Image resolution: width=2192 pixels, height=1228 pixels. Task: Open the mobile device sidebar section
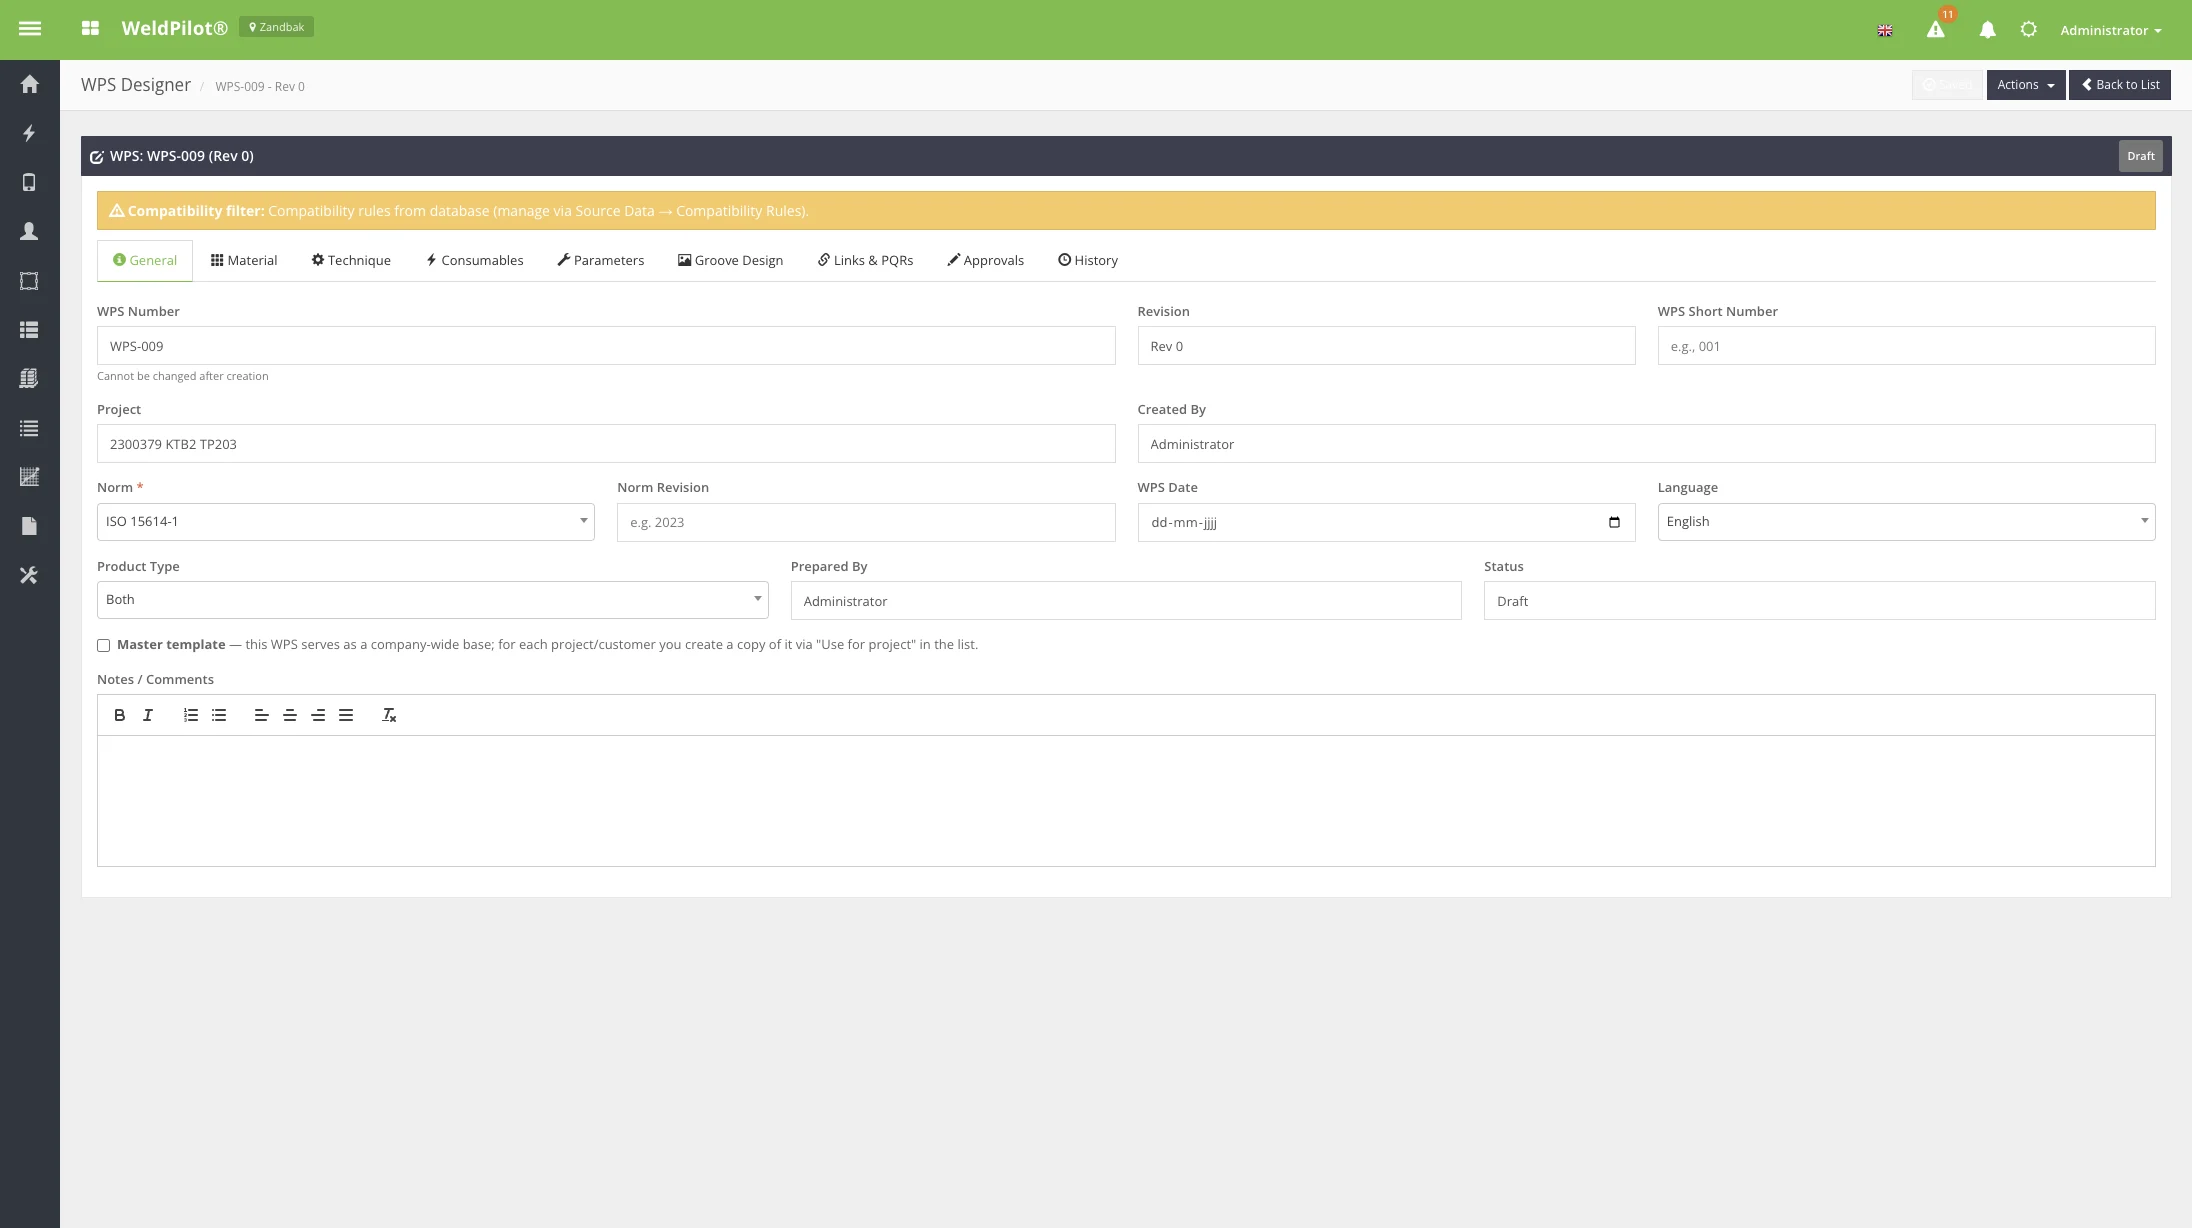29,182
